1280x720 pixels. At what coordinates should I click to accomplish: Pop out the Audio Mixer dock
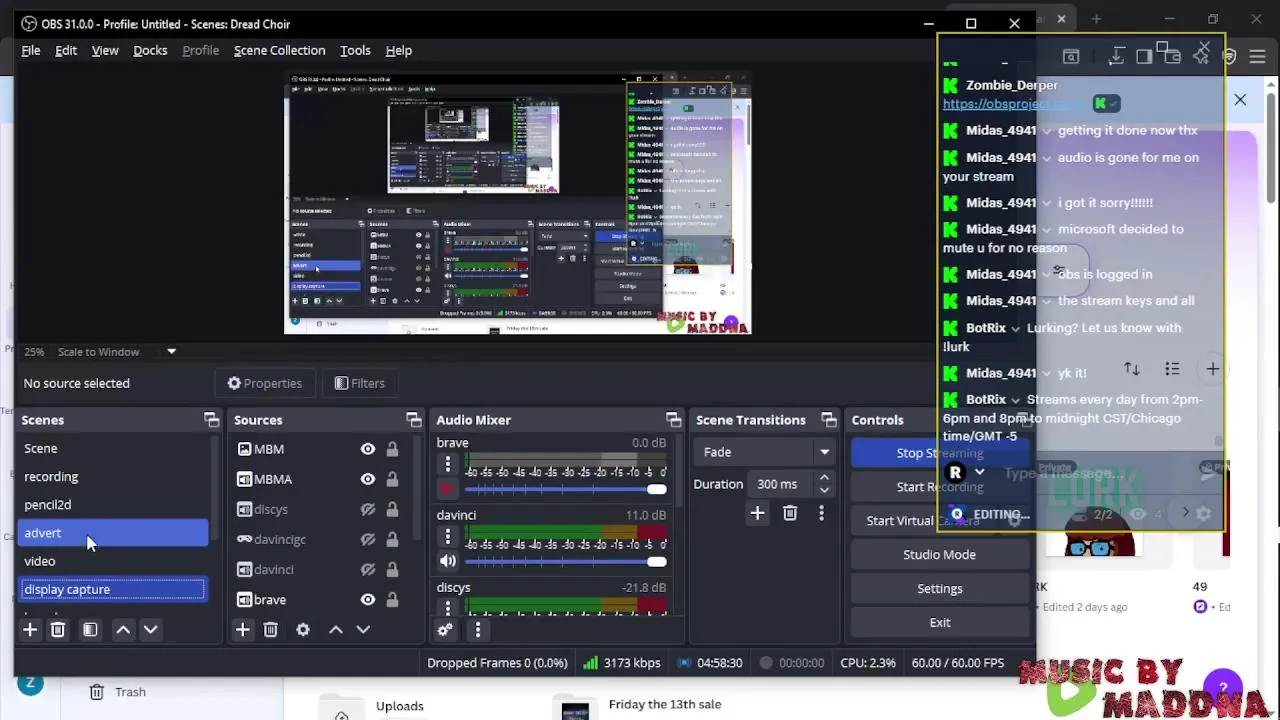(674, 420)
